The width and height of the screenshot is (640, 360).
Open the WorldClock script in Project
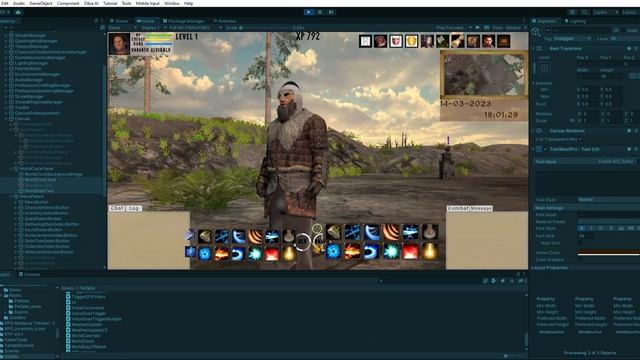tap(83, 341)
